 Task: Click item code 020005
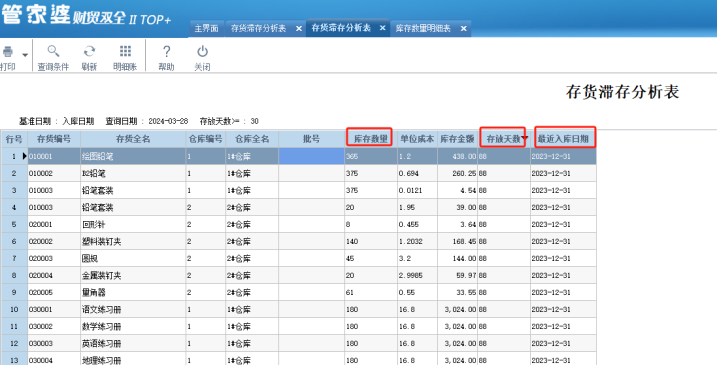pos(54,292)
